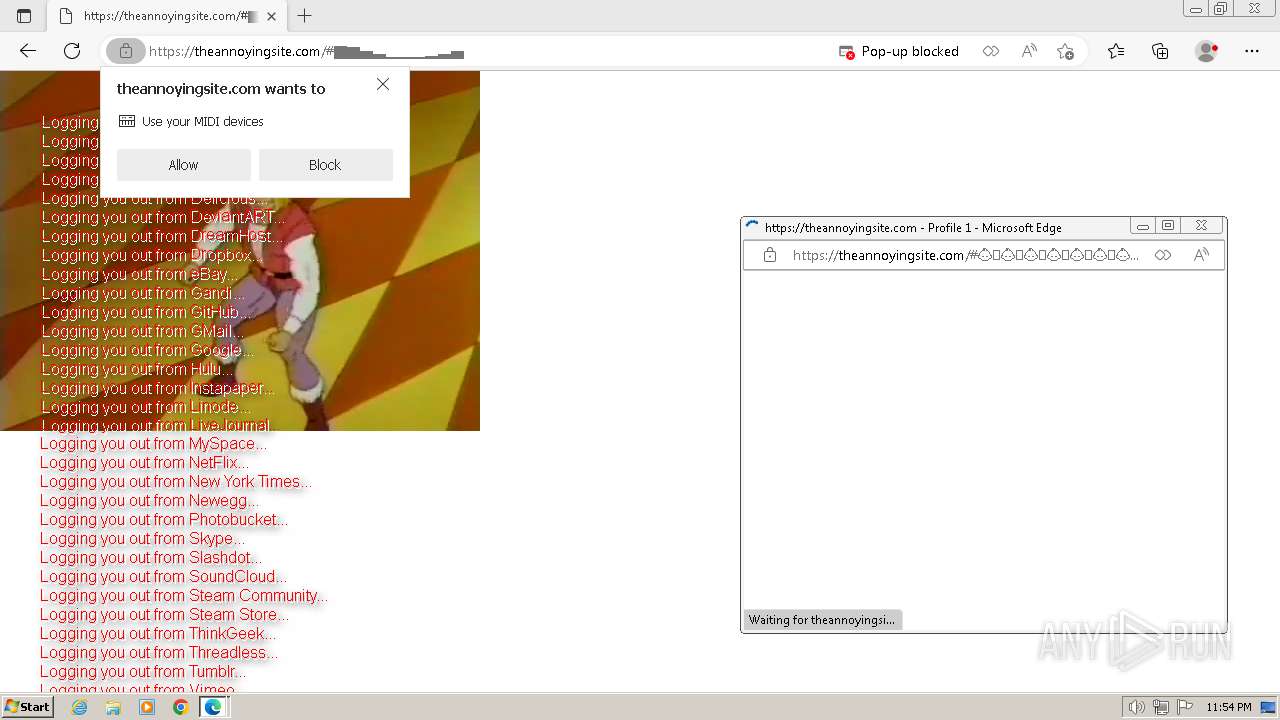
Task: Start Read aloud in the main address bar
Action: click(x=1028, y=51)
